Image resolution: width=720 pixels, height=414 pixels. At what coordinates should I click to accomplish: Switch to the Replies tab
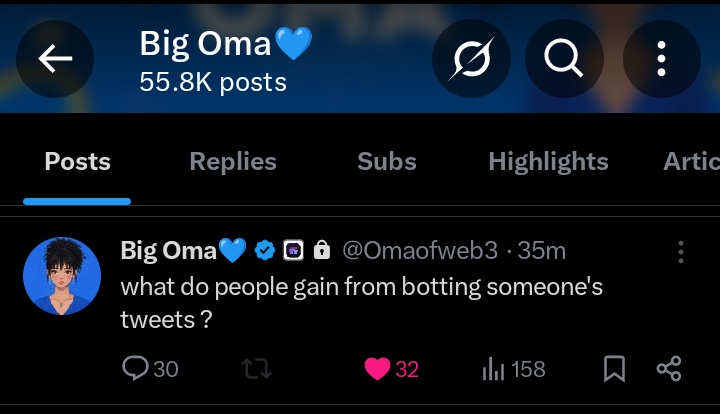point(232,162)
